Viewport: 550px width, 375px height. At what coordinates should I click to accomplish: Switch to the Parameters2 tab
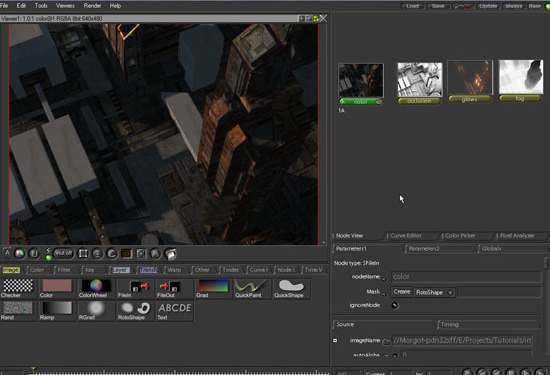(x=424, y=249)
